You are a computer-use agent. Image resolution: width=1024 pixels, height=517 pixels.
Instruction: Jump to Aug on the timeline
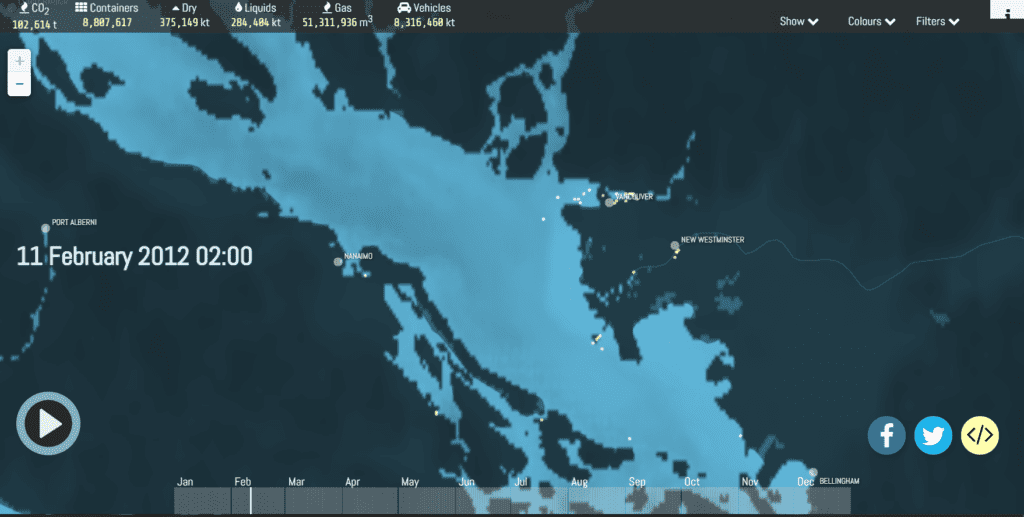tap(579, 482)
